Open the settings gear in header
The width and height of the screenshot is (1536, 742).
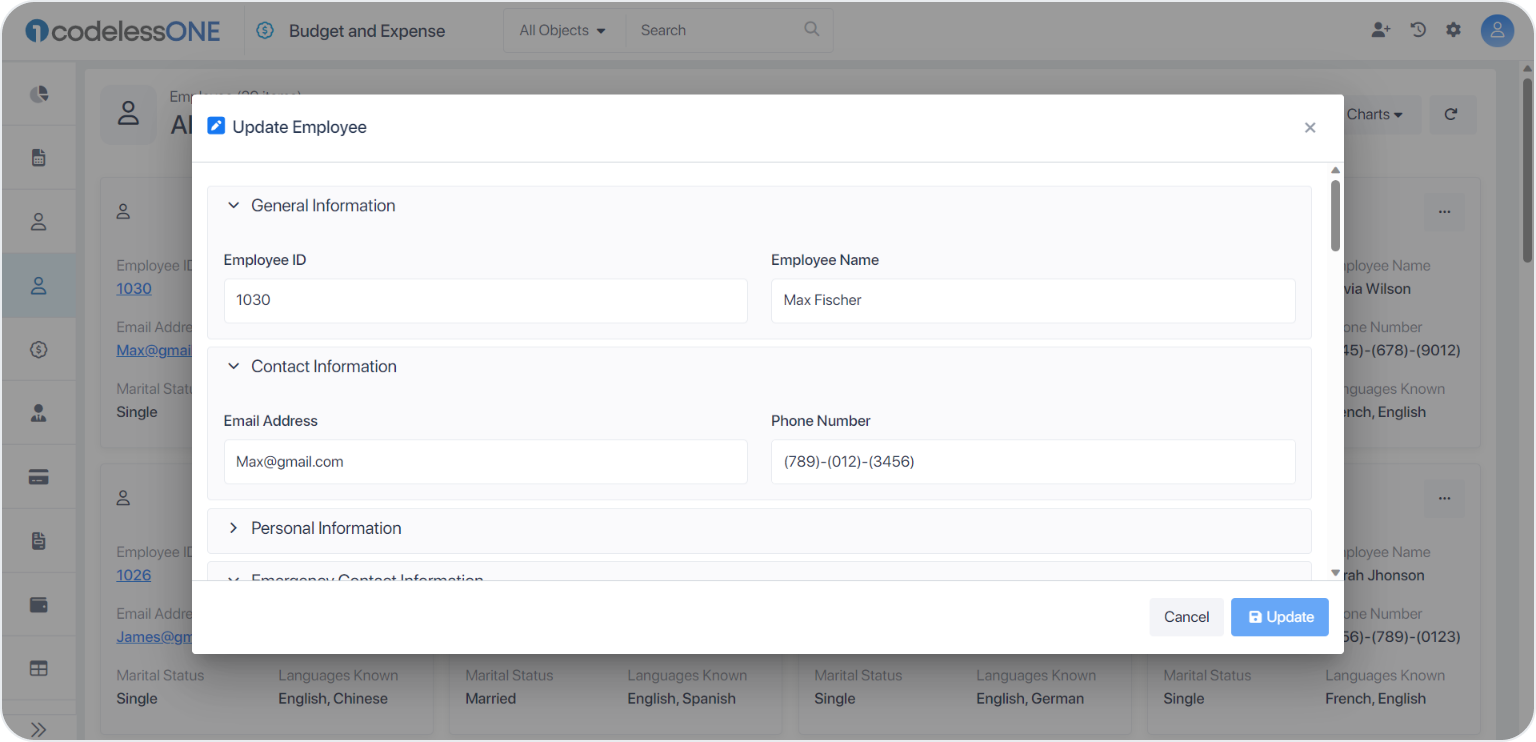point(1453,30)
